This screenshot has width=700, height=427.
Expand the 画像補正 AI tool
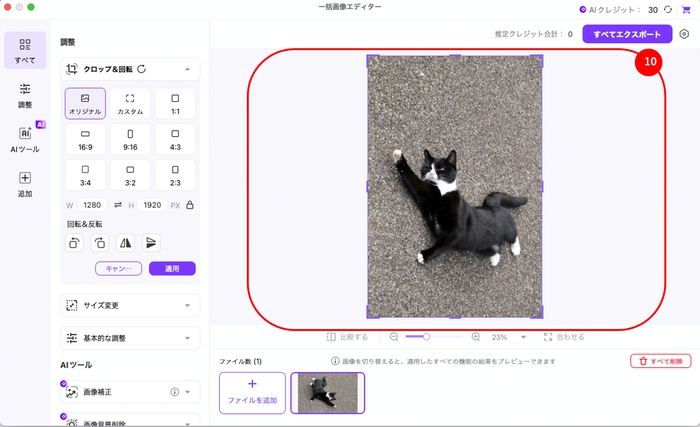point(188,392)
